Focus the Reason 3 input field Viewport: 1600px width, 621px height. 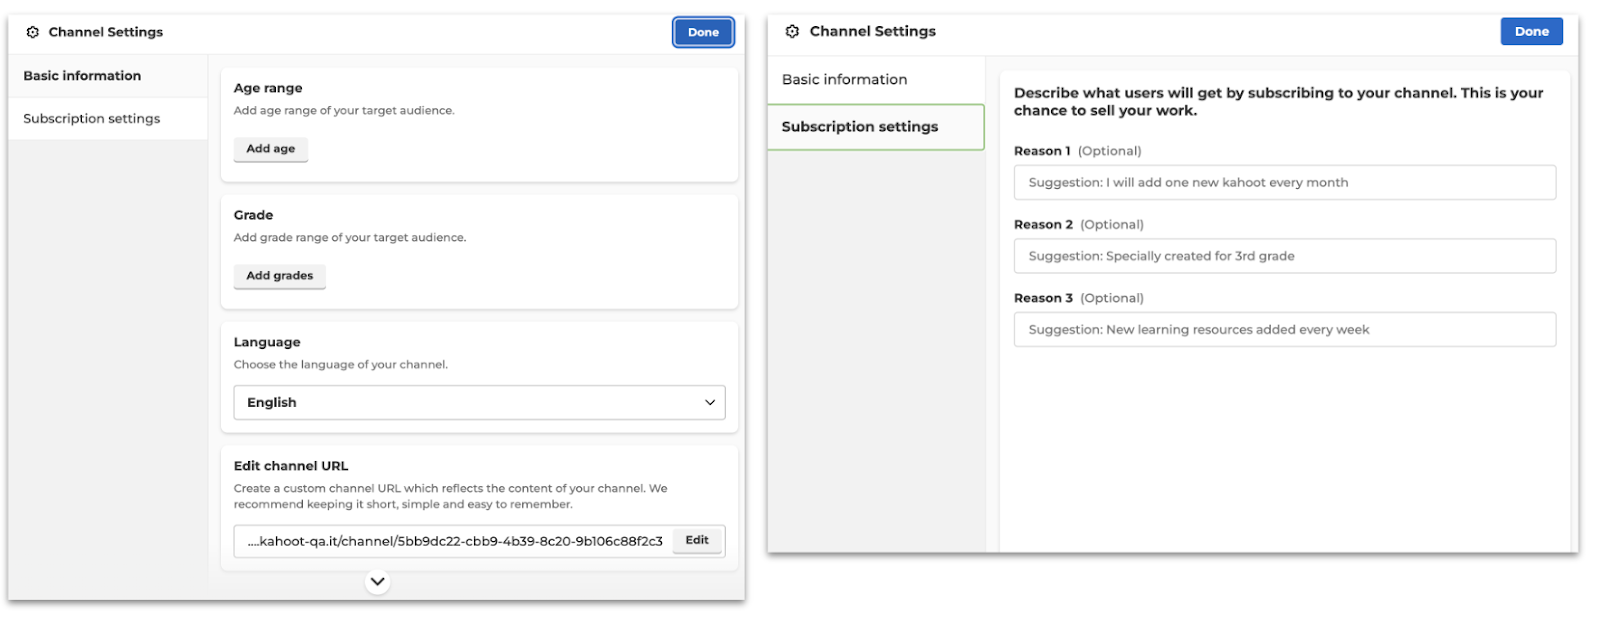(x=1284, y=330)
